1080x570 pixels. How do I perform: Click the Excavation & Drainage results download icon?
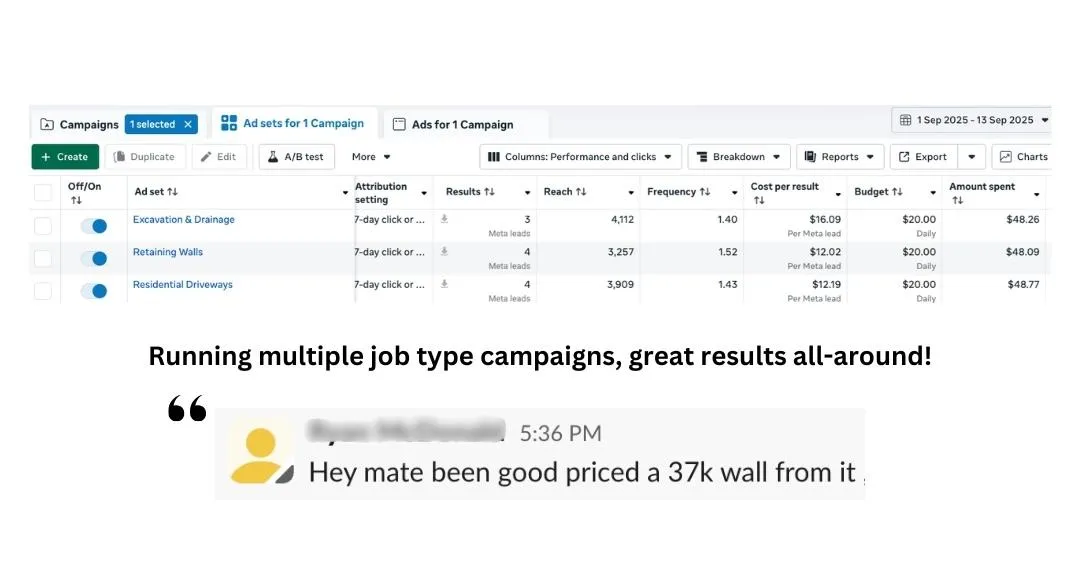coord(444,219)
